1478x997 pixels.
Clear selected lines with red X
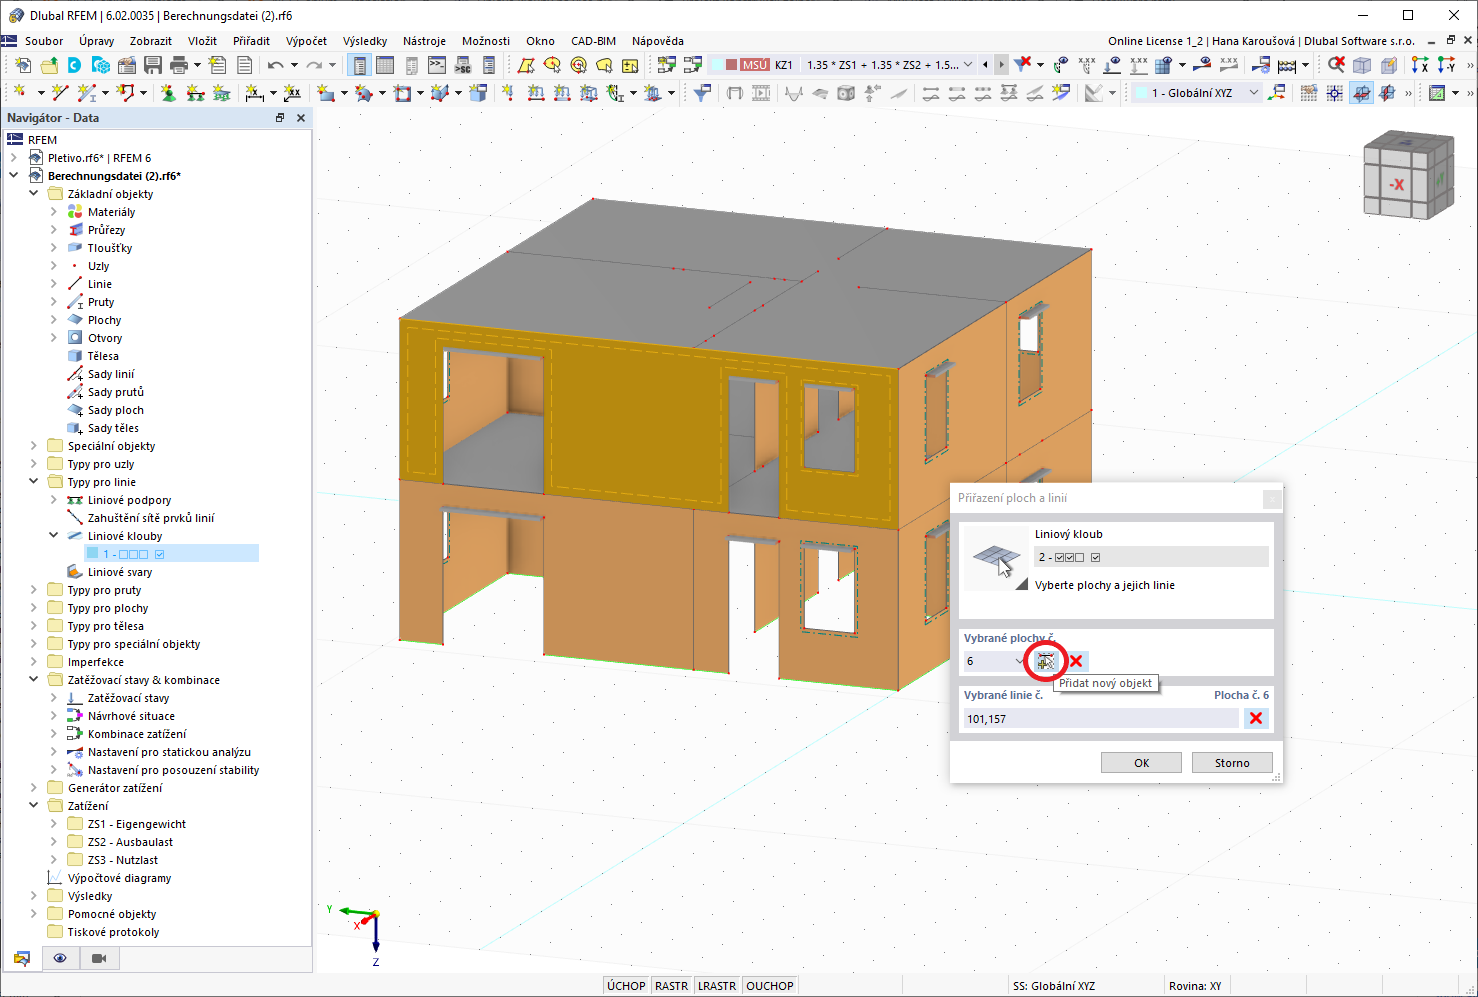pyautogui.click(x=1256, y=718)
